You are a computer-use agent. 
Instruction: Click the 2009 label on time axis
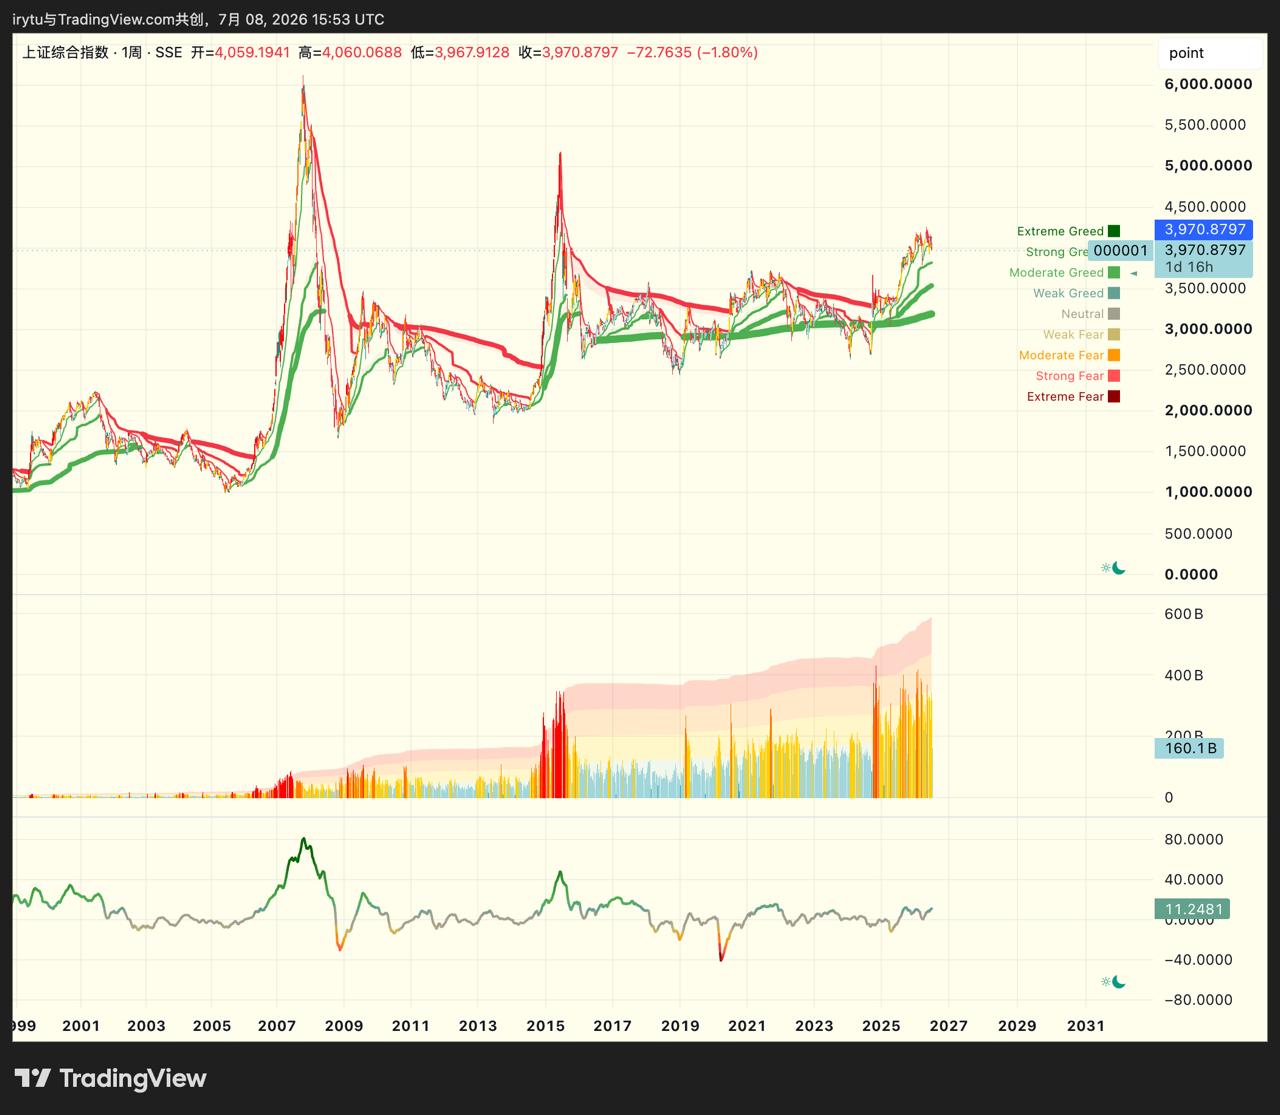pyautogui.click(x=344, y=1025)
